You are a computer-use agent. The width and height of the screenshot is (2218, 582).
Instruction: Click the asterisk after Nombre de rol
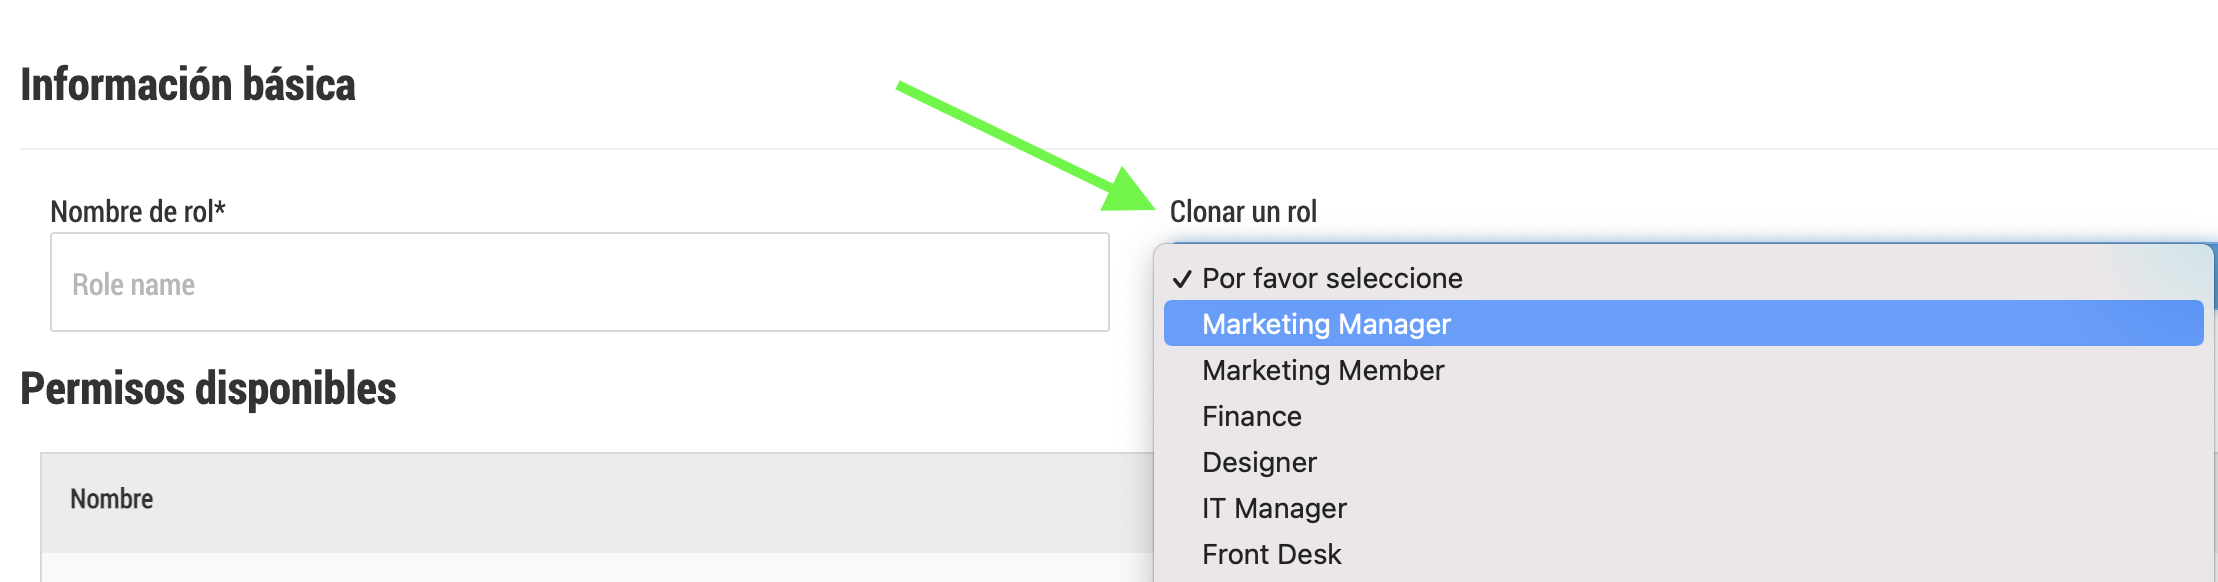(220, 208)
